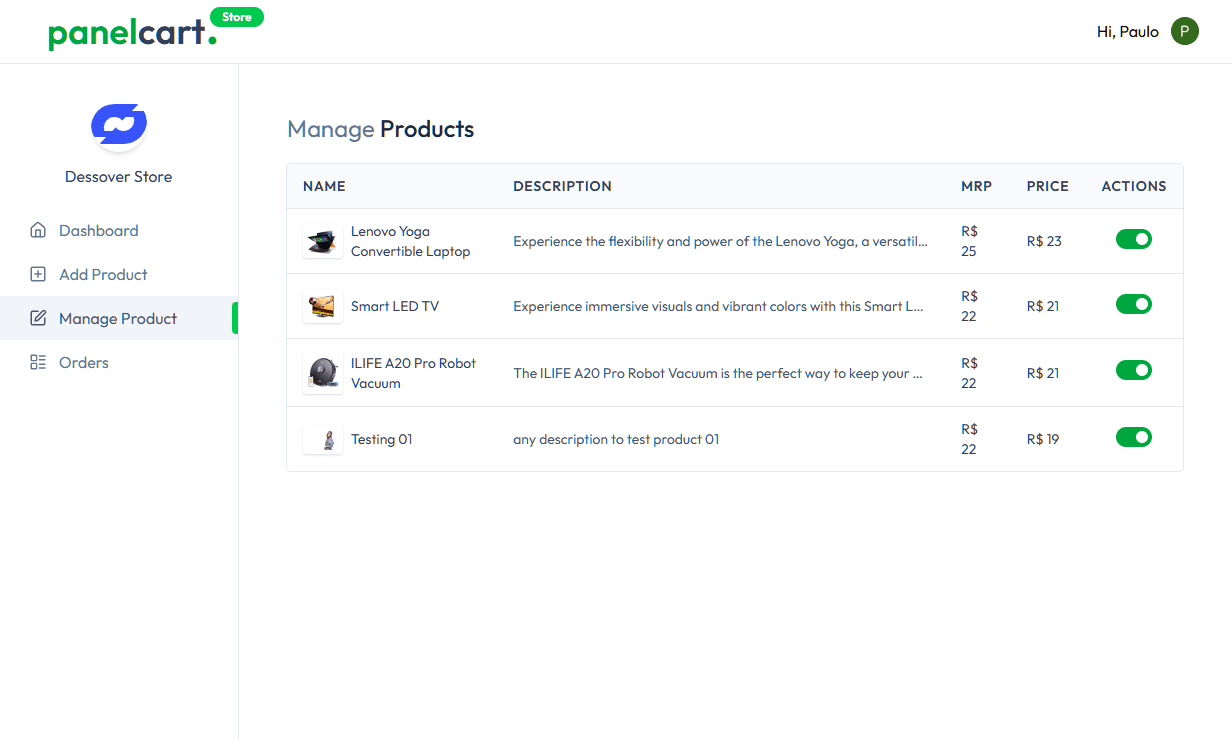Click the Orders list icon
Image resolution: width=1232 pixels, height=740 pixels.
38,362
